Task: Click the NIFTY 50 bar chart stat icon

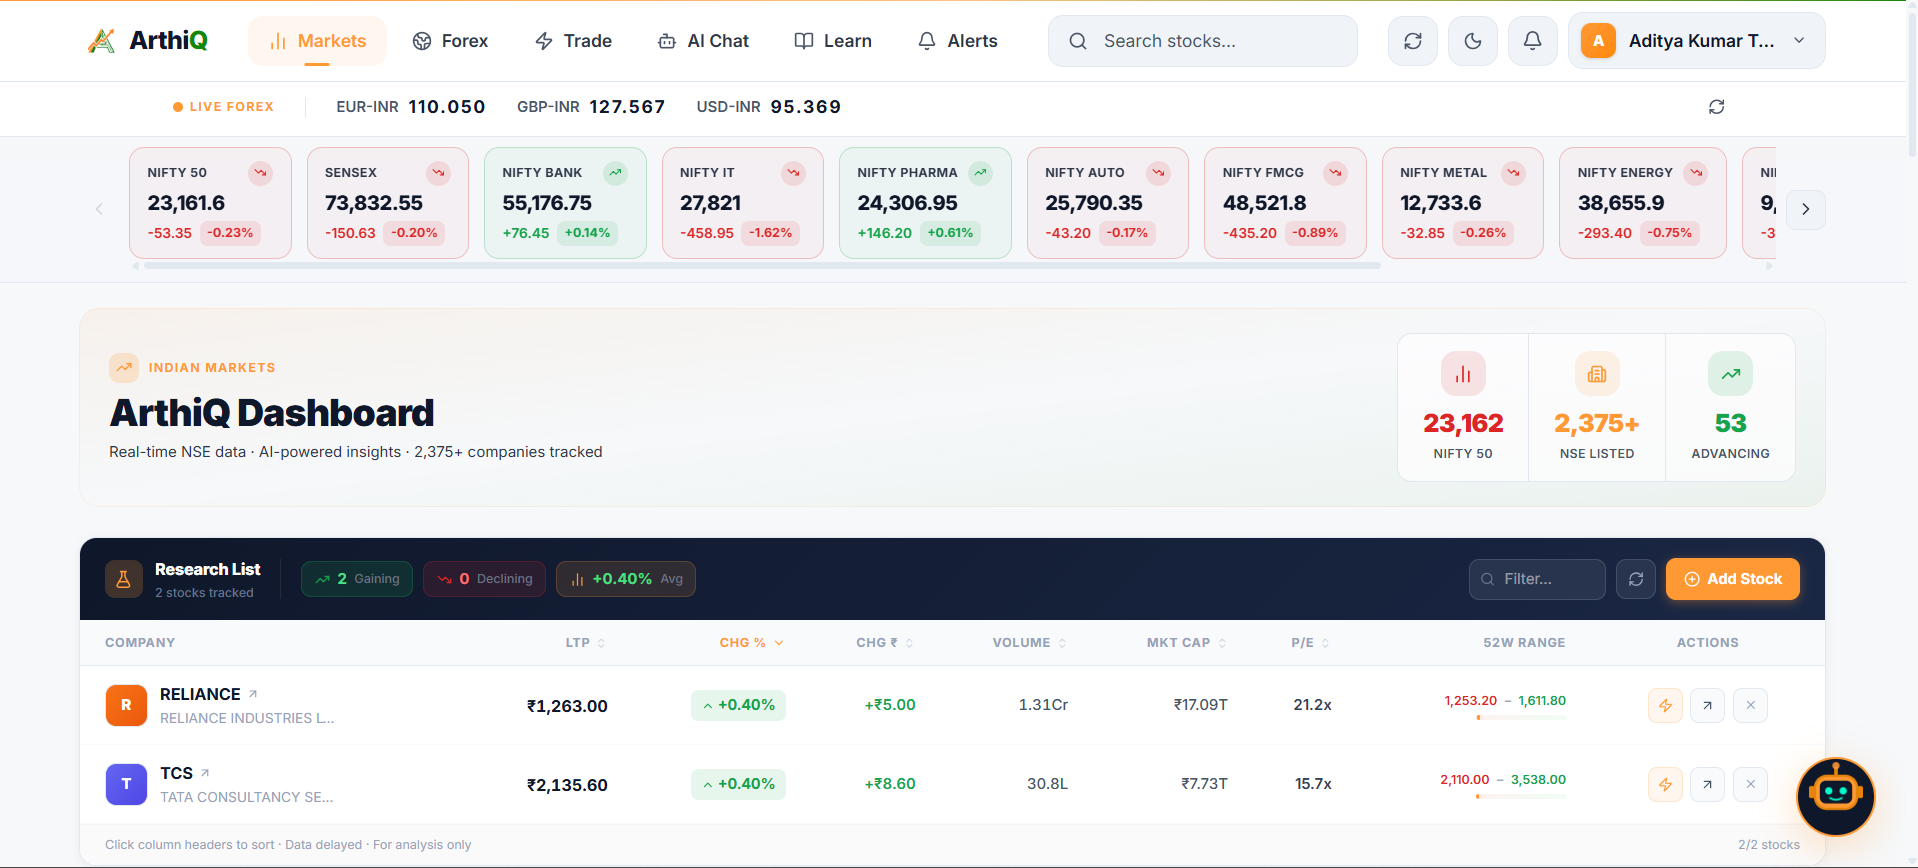Action: pos(1463,374)
